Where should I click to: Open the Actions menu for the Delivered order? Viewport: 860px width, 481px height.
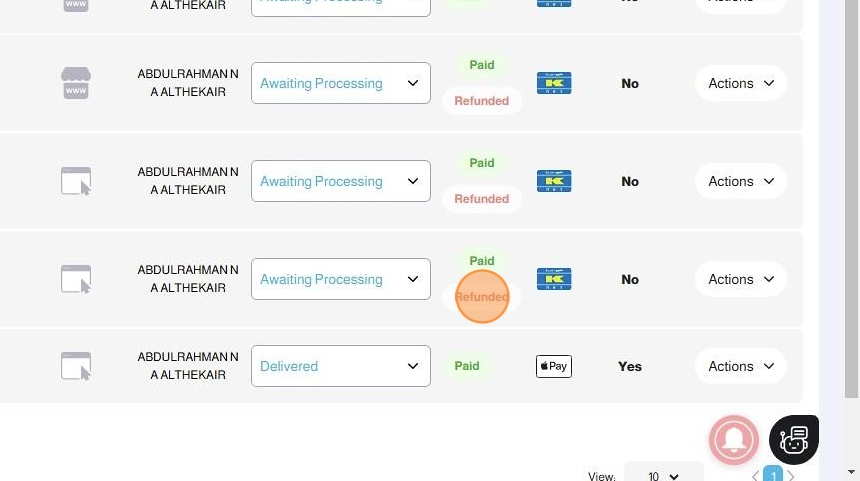[740, 366]
